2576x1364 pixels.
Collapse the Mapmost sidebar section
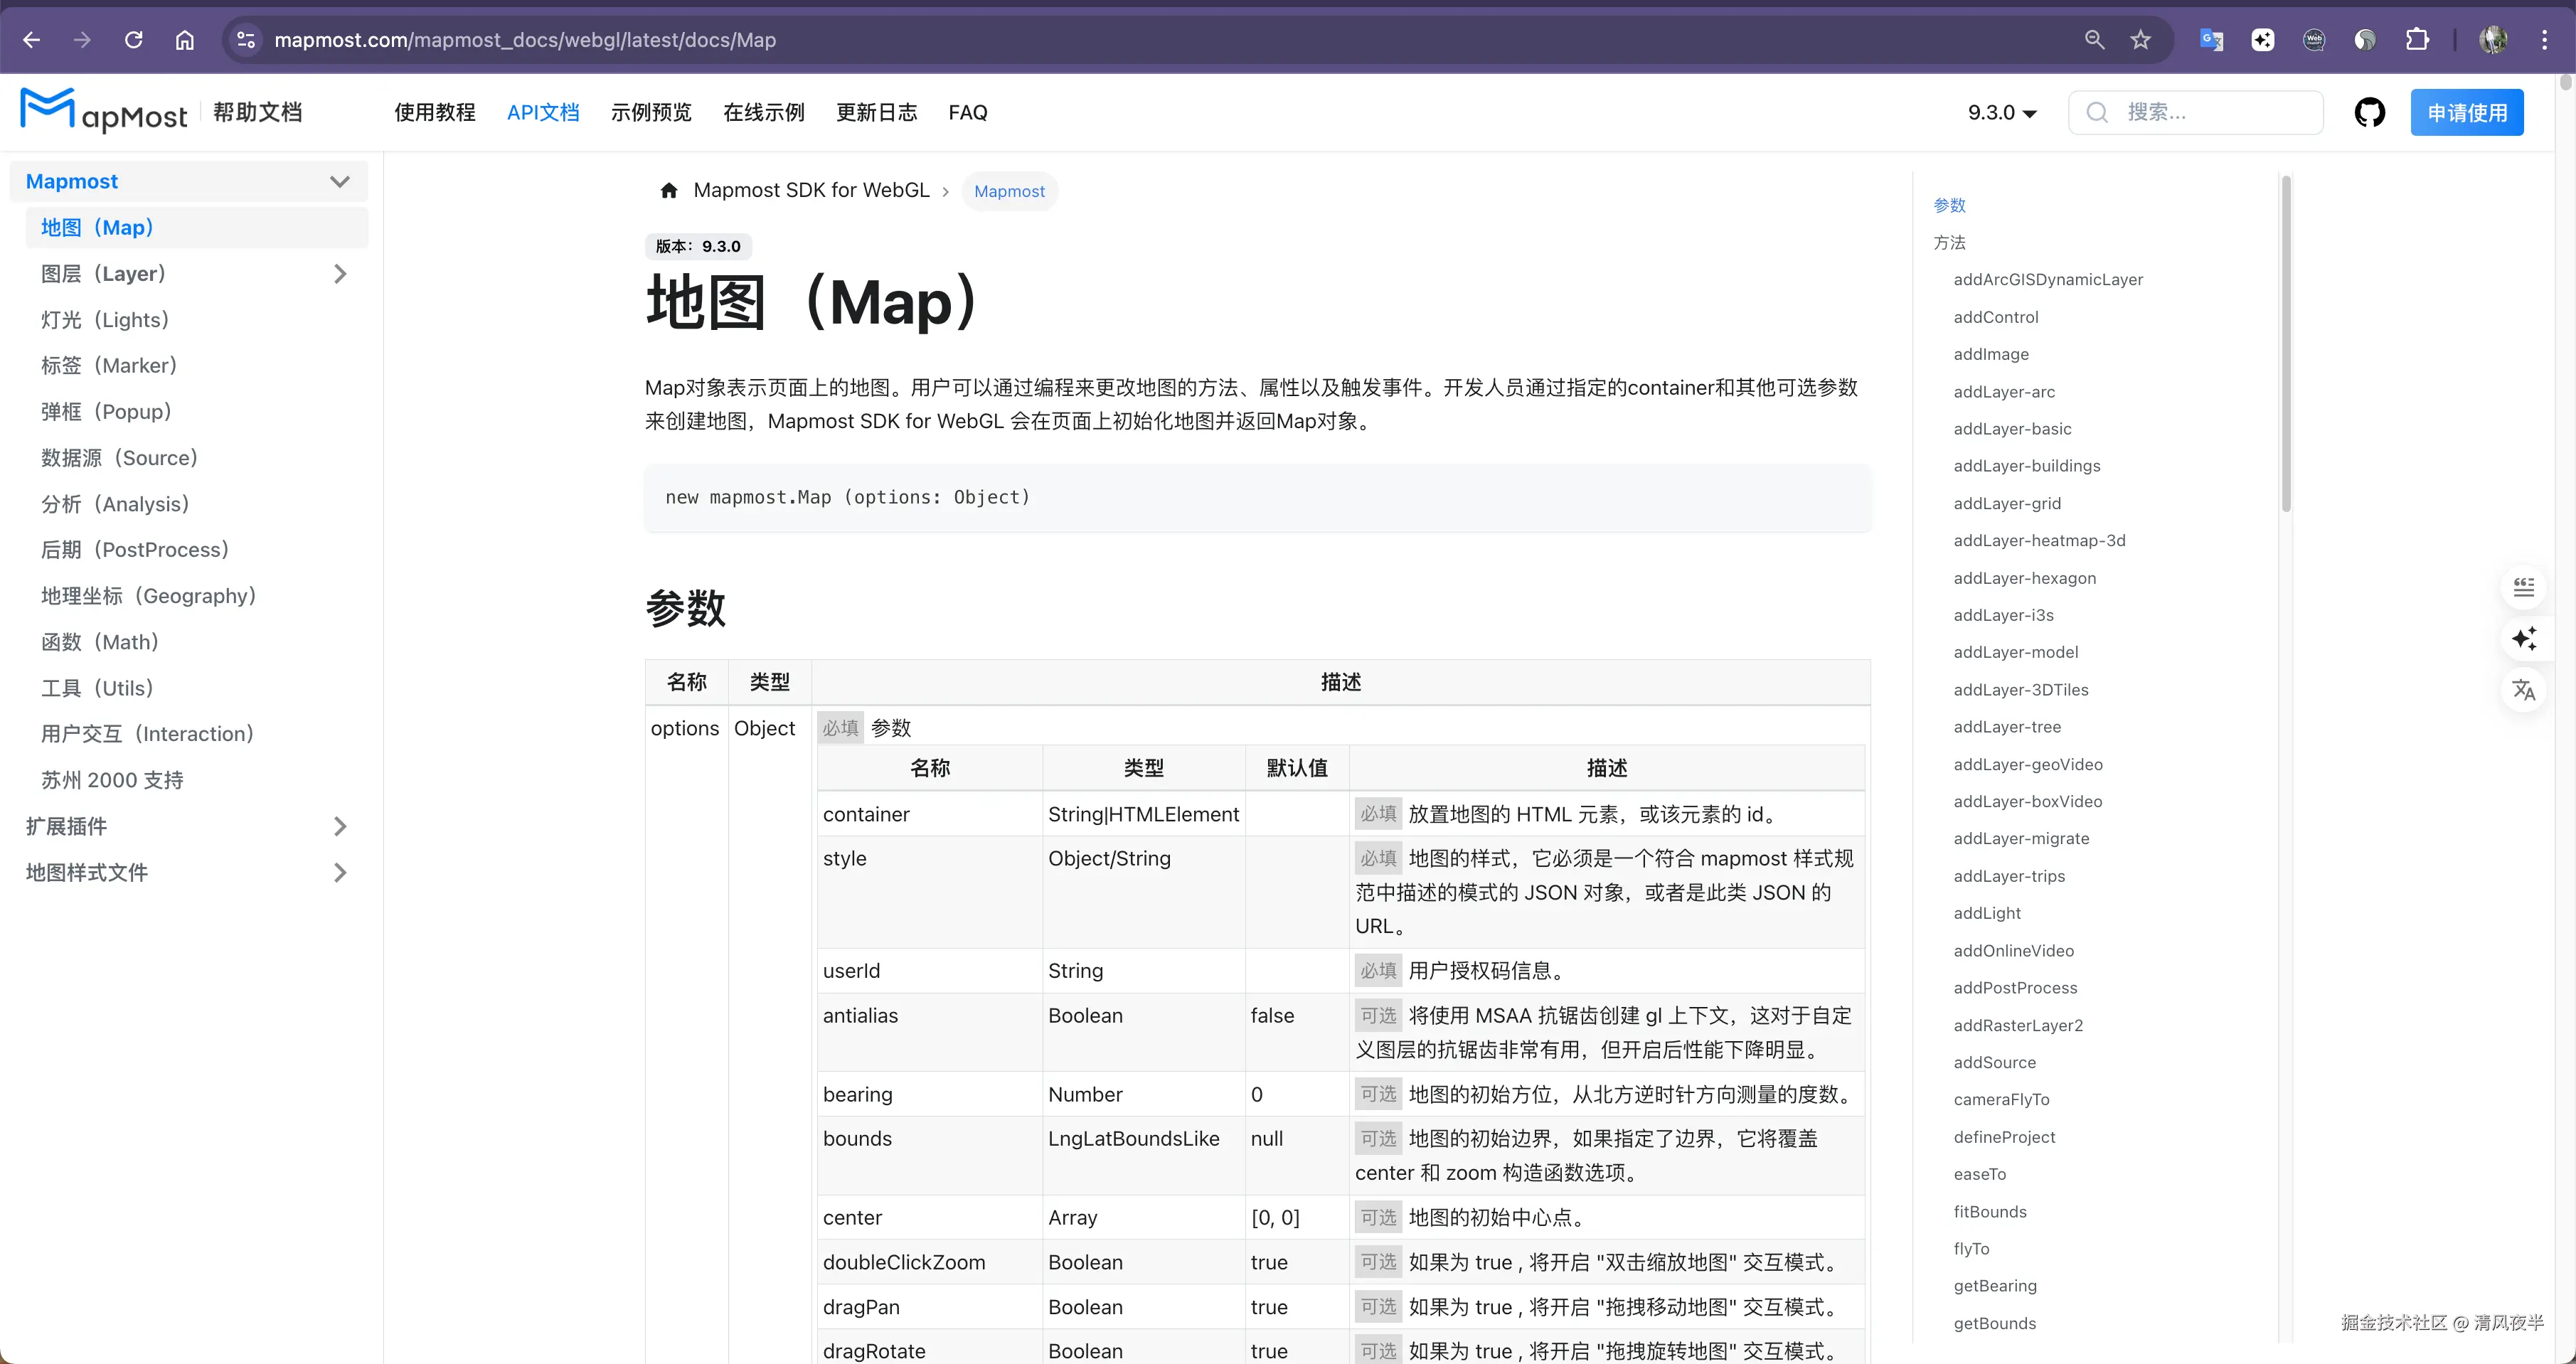[x=340, y=181]
